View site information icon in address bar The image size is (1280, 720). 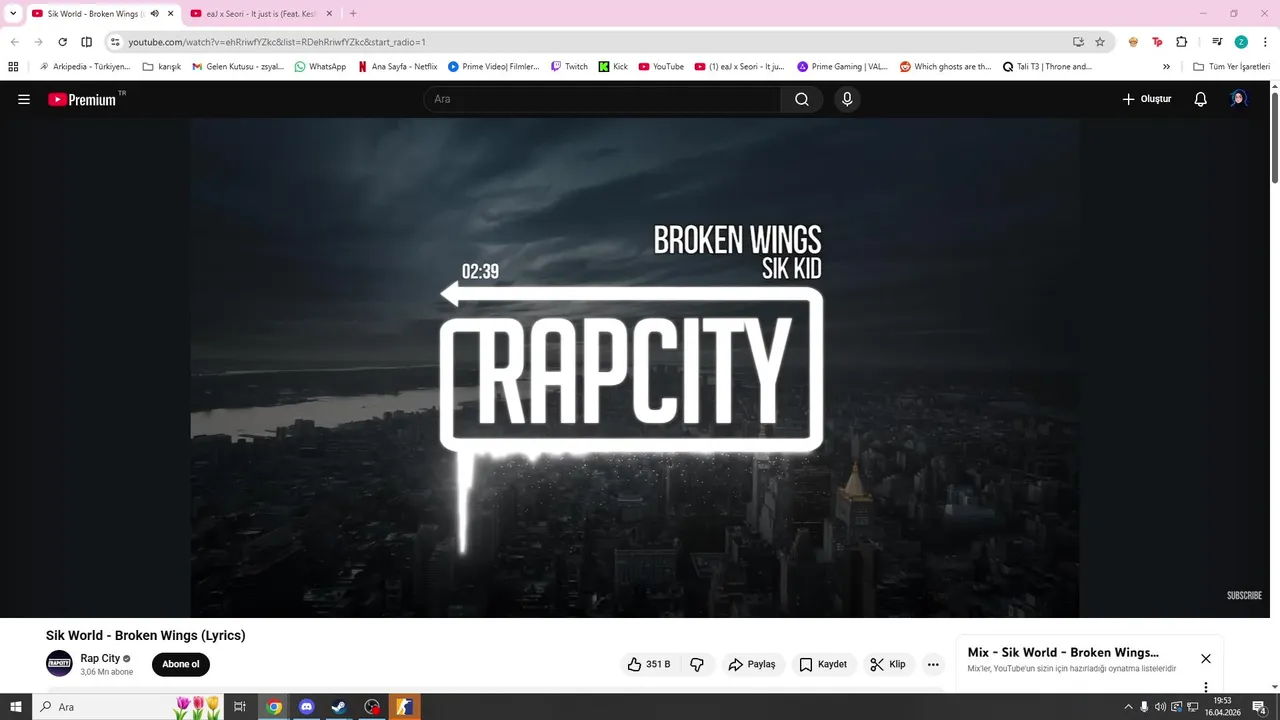click(115, 42)
